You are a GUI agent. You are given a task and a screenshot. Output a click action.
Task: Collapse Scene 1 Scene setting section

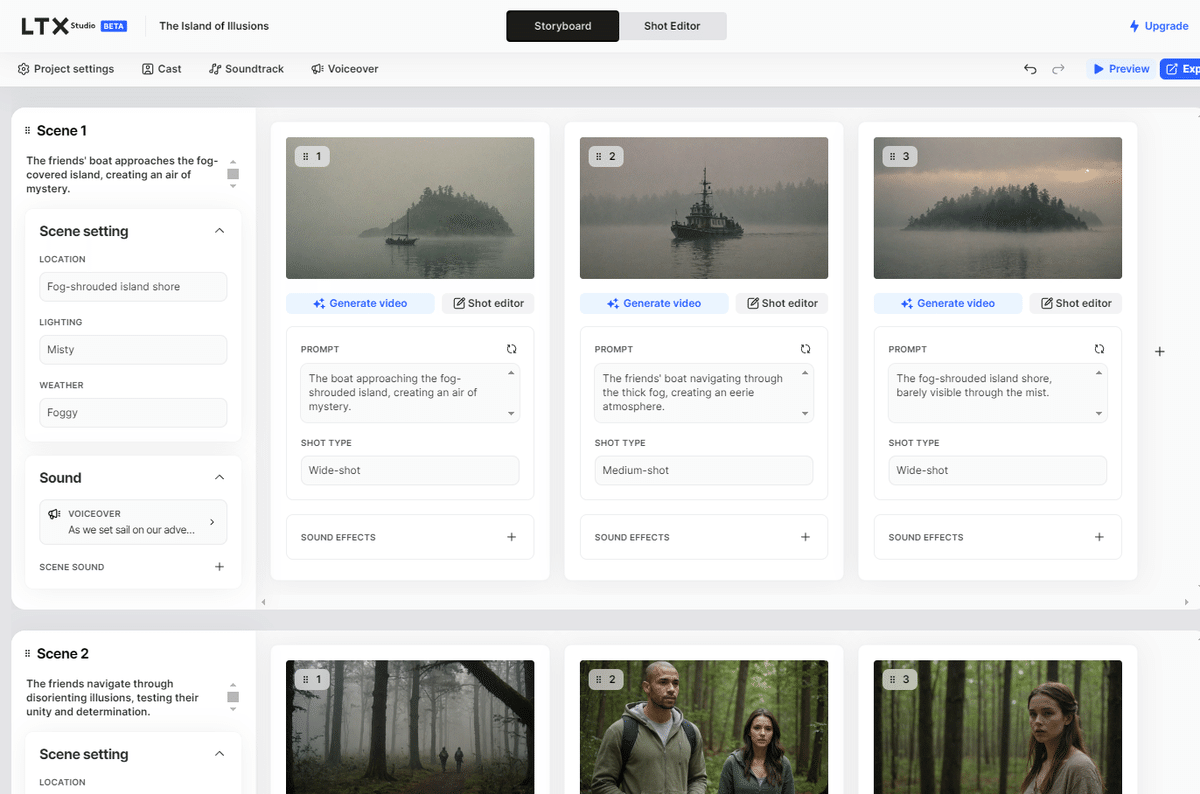pyautogui.click(x=220, y=231)
